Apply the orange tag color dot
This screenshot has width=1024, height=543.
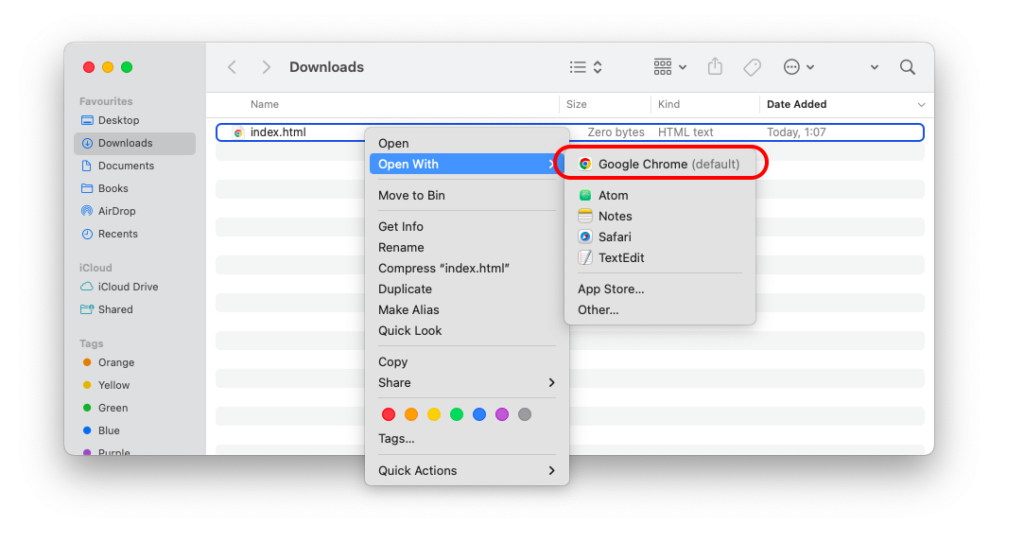pyautogui.click(x=411, y=414)
